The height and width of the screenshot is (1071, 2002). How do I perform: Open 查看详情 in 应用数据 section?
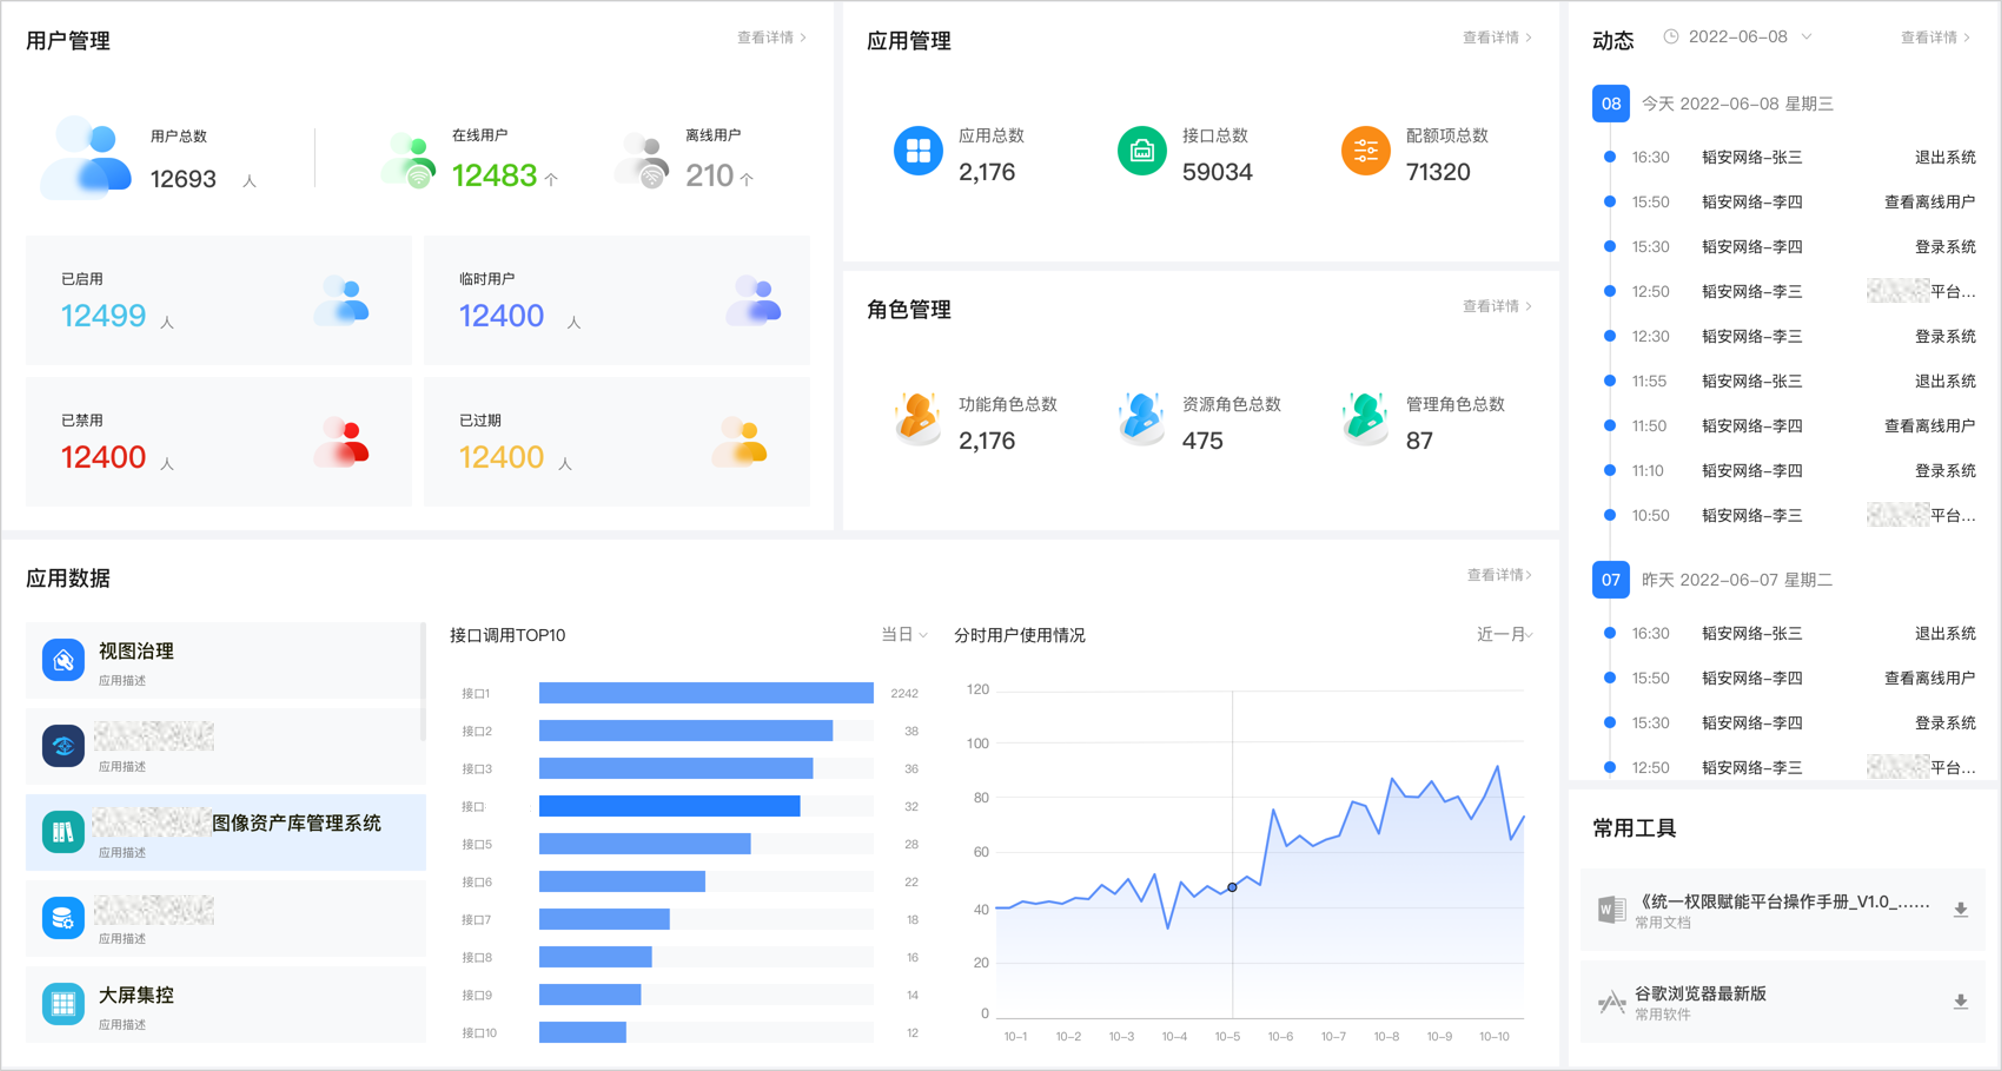tap(1499, 575)
